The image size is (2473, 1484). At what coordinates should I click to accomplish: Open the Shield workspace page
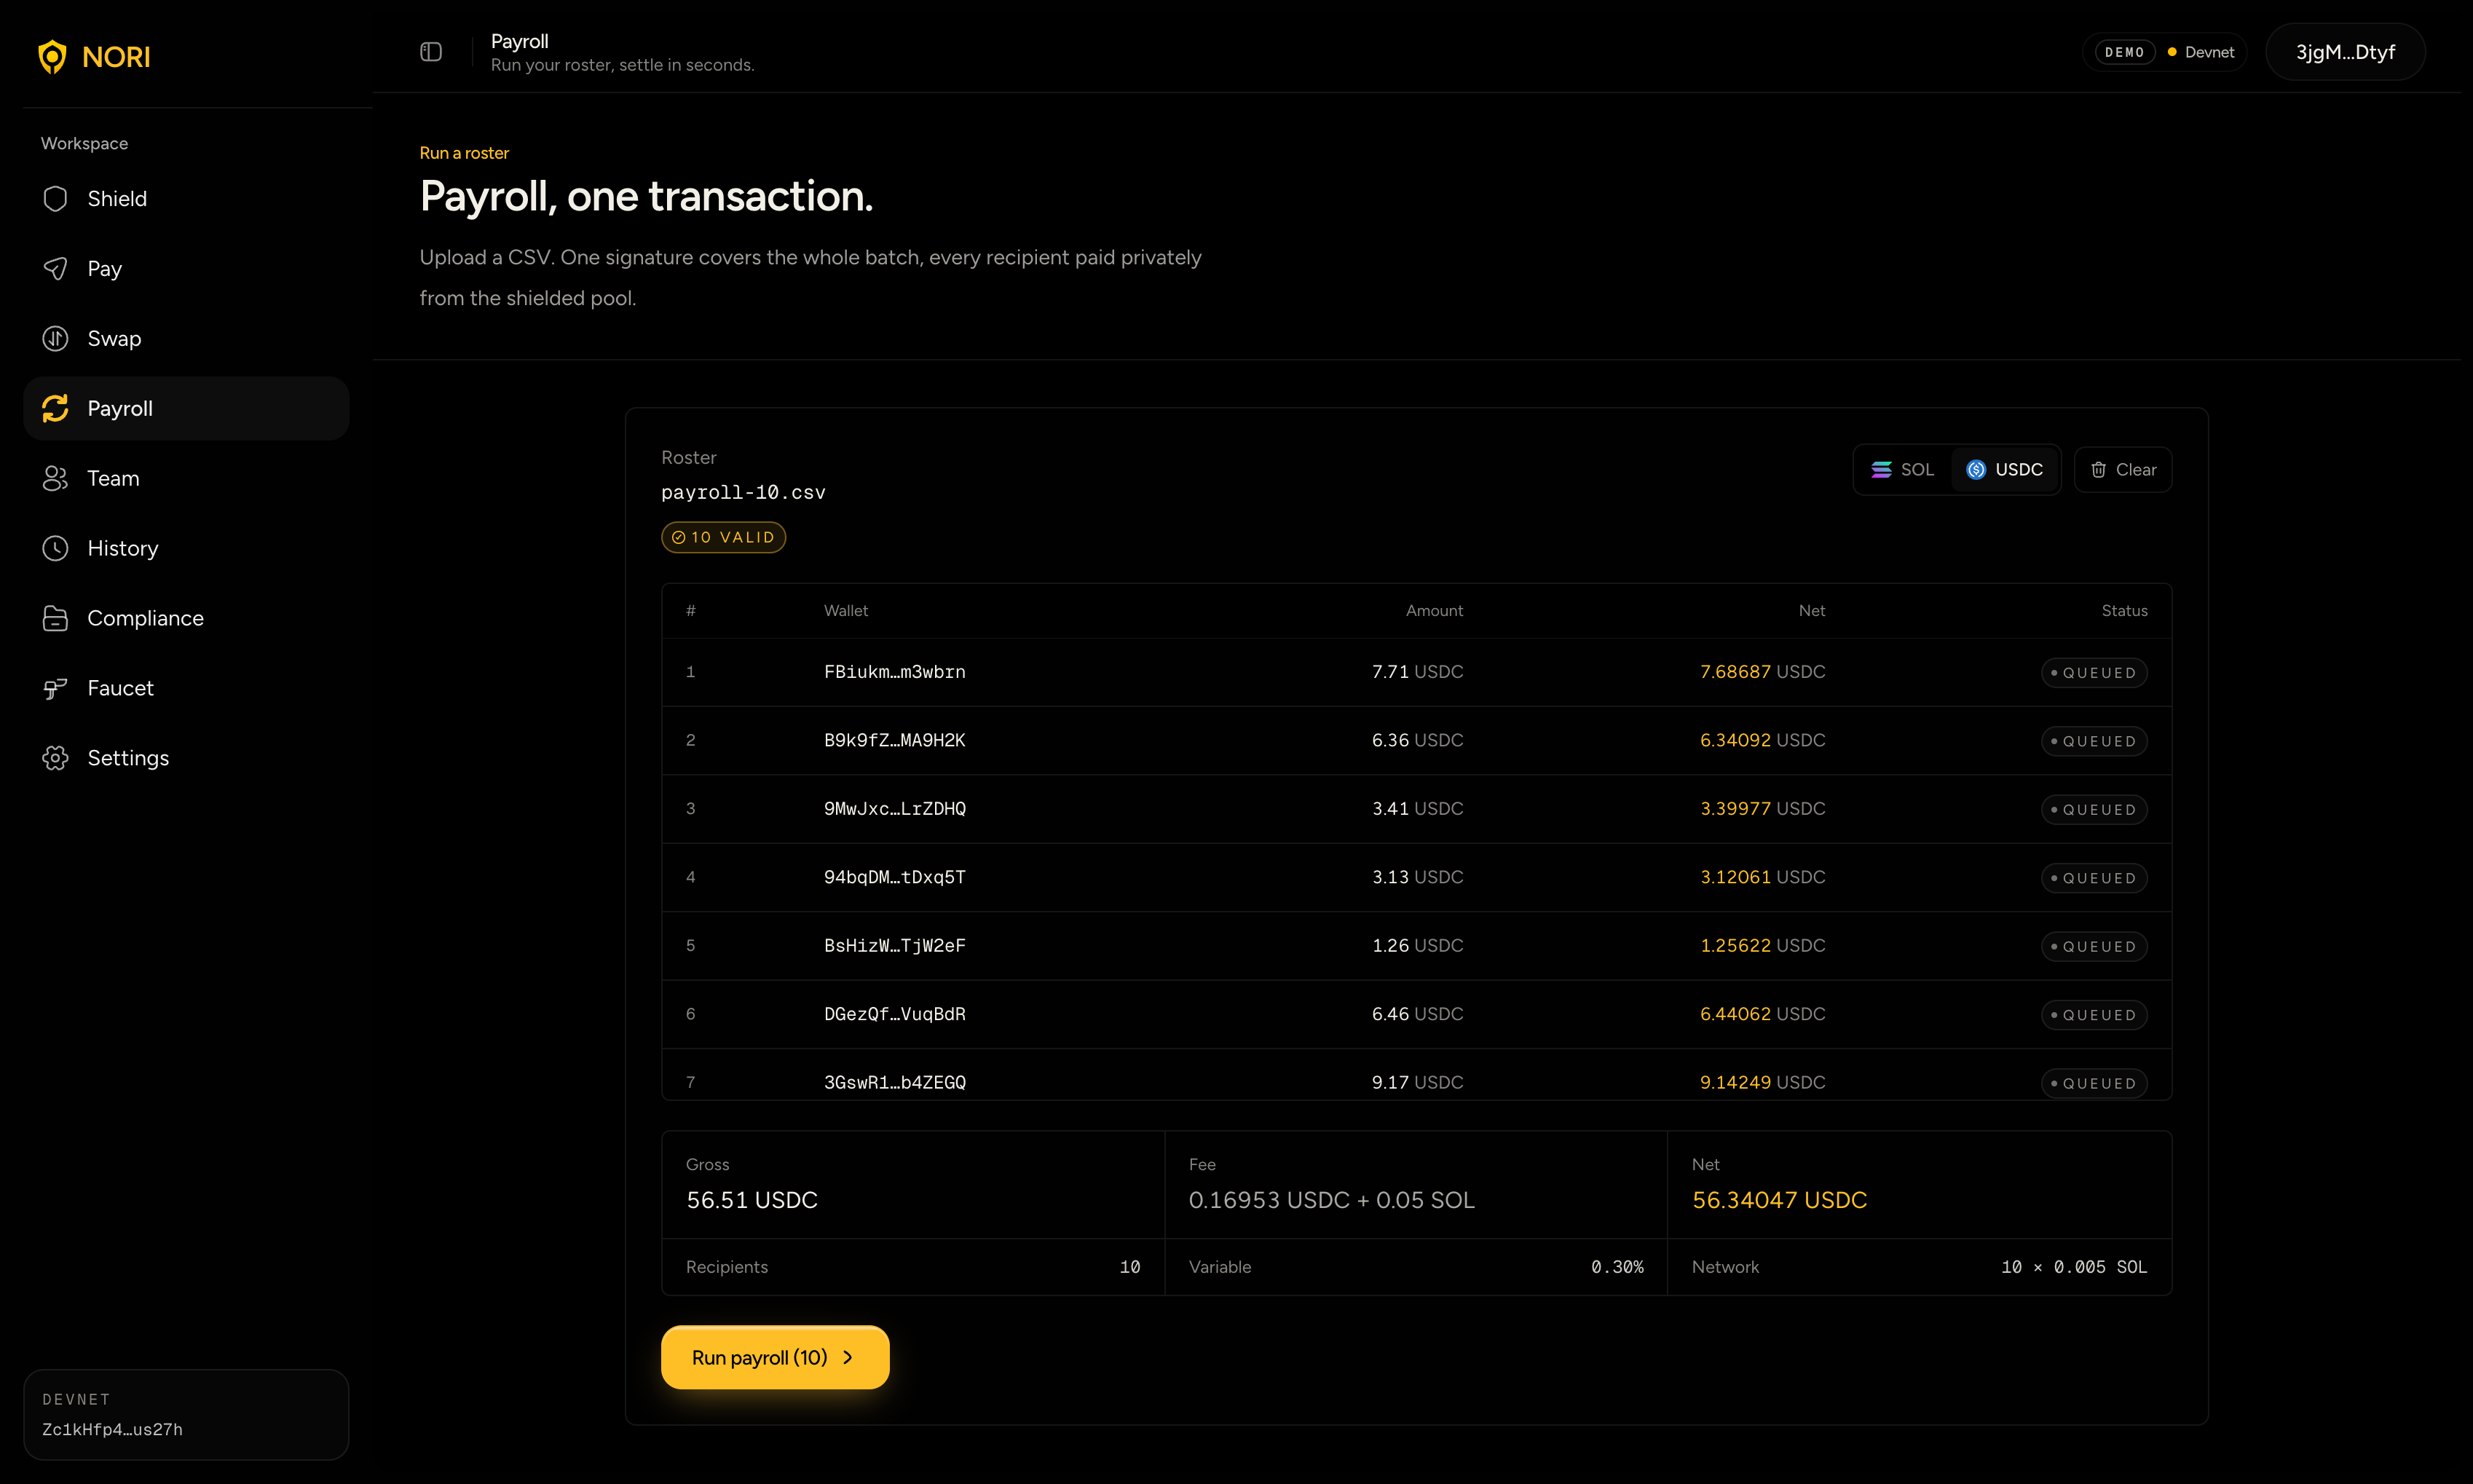(186, 199)
